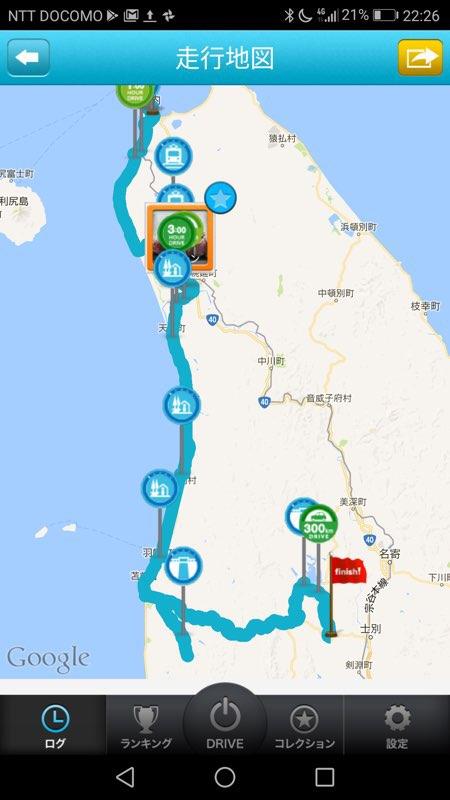Tap the 3:00 hour drive badge

click(177, 234)
